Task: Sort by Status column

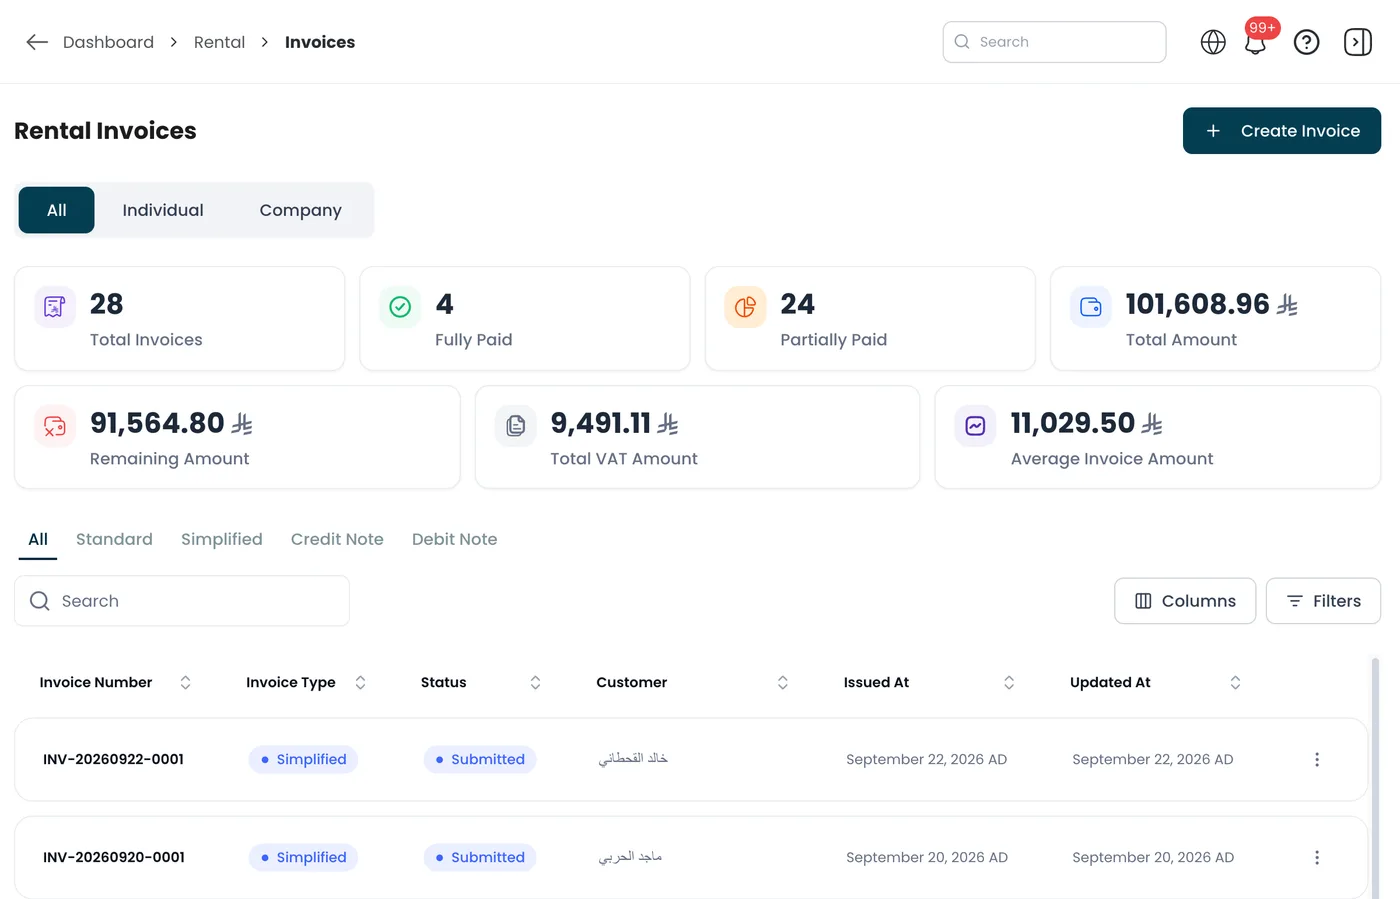Action: click(535, 683)
